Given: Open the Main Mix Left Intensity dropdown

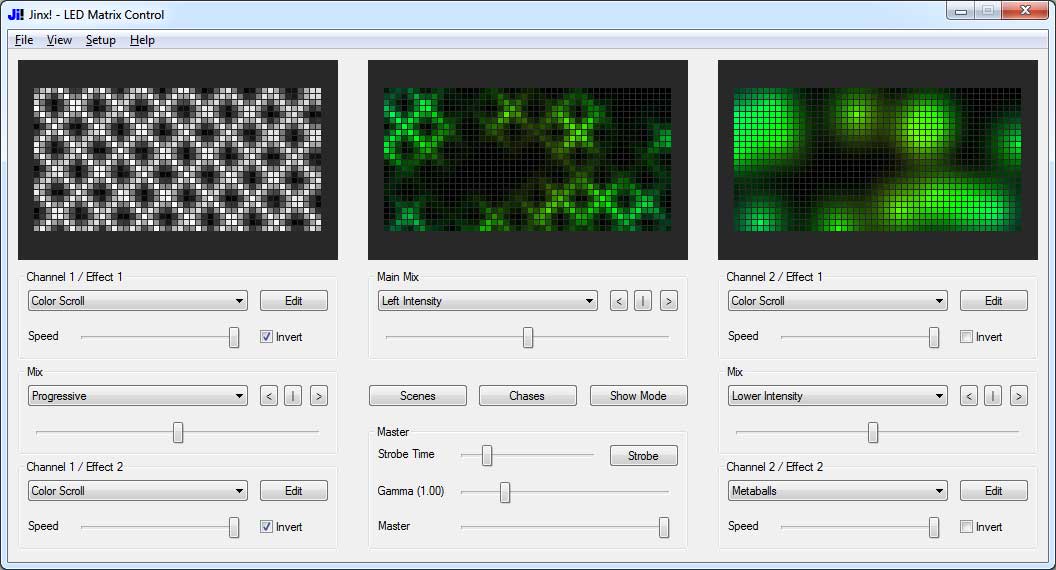Looking at the screenshot, I should point(487,301).
